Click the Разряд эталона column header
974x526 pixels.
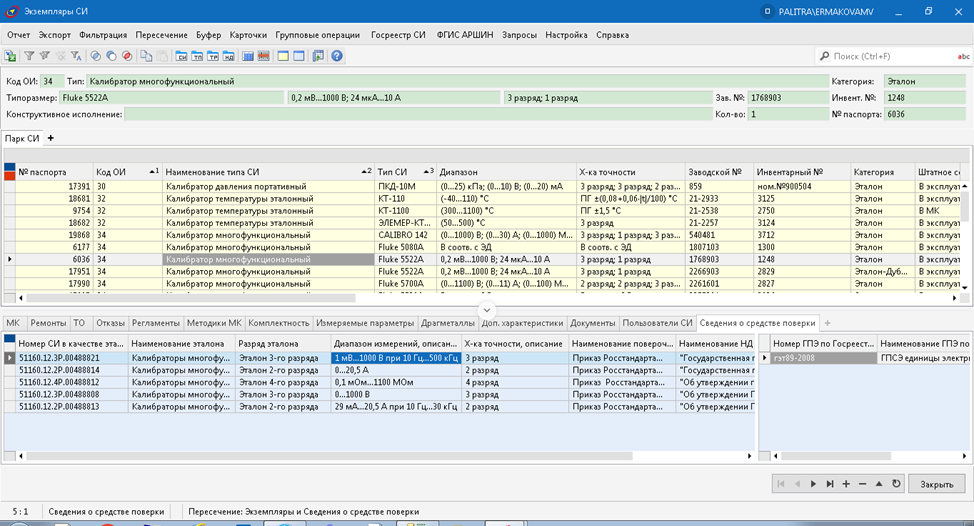(x=282, y=343)
